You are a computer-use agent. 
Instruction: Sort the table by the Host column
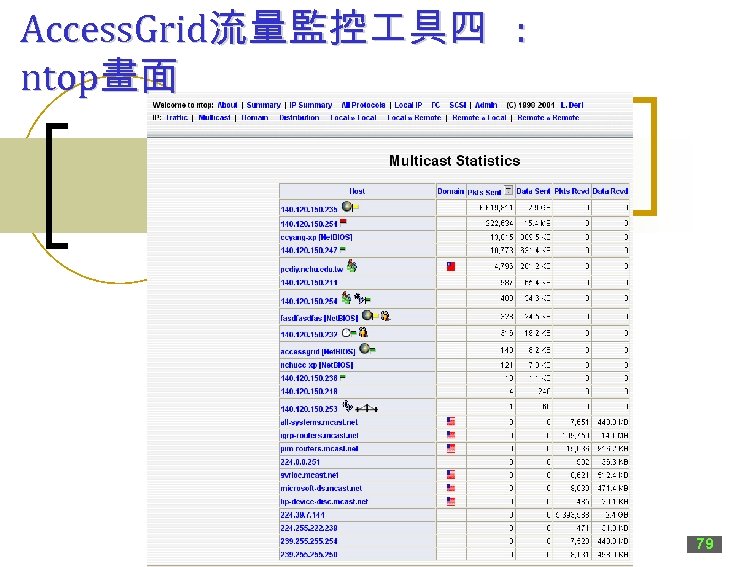(357, 191)
